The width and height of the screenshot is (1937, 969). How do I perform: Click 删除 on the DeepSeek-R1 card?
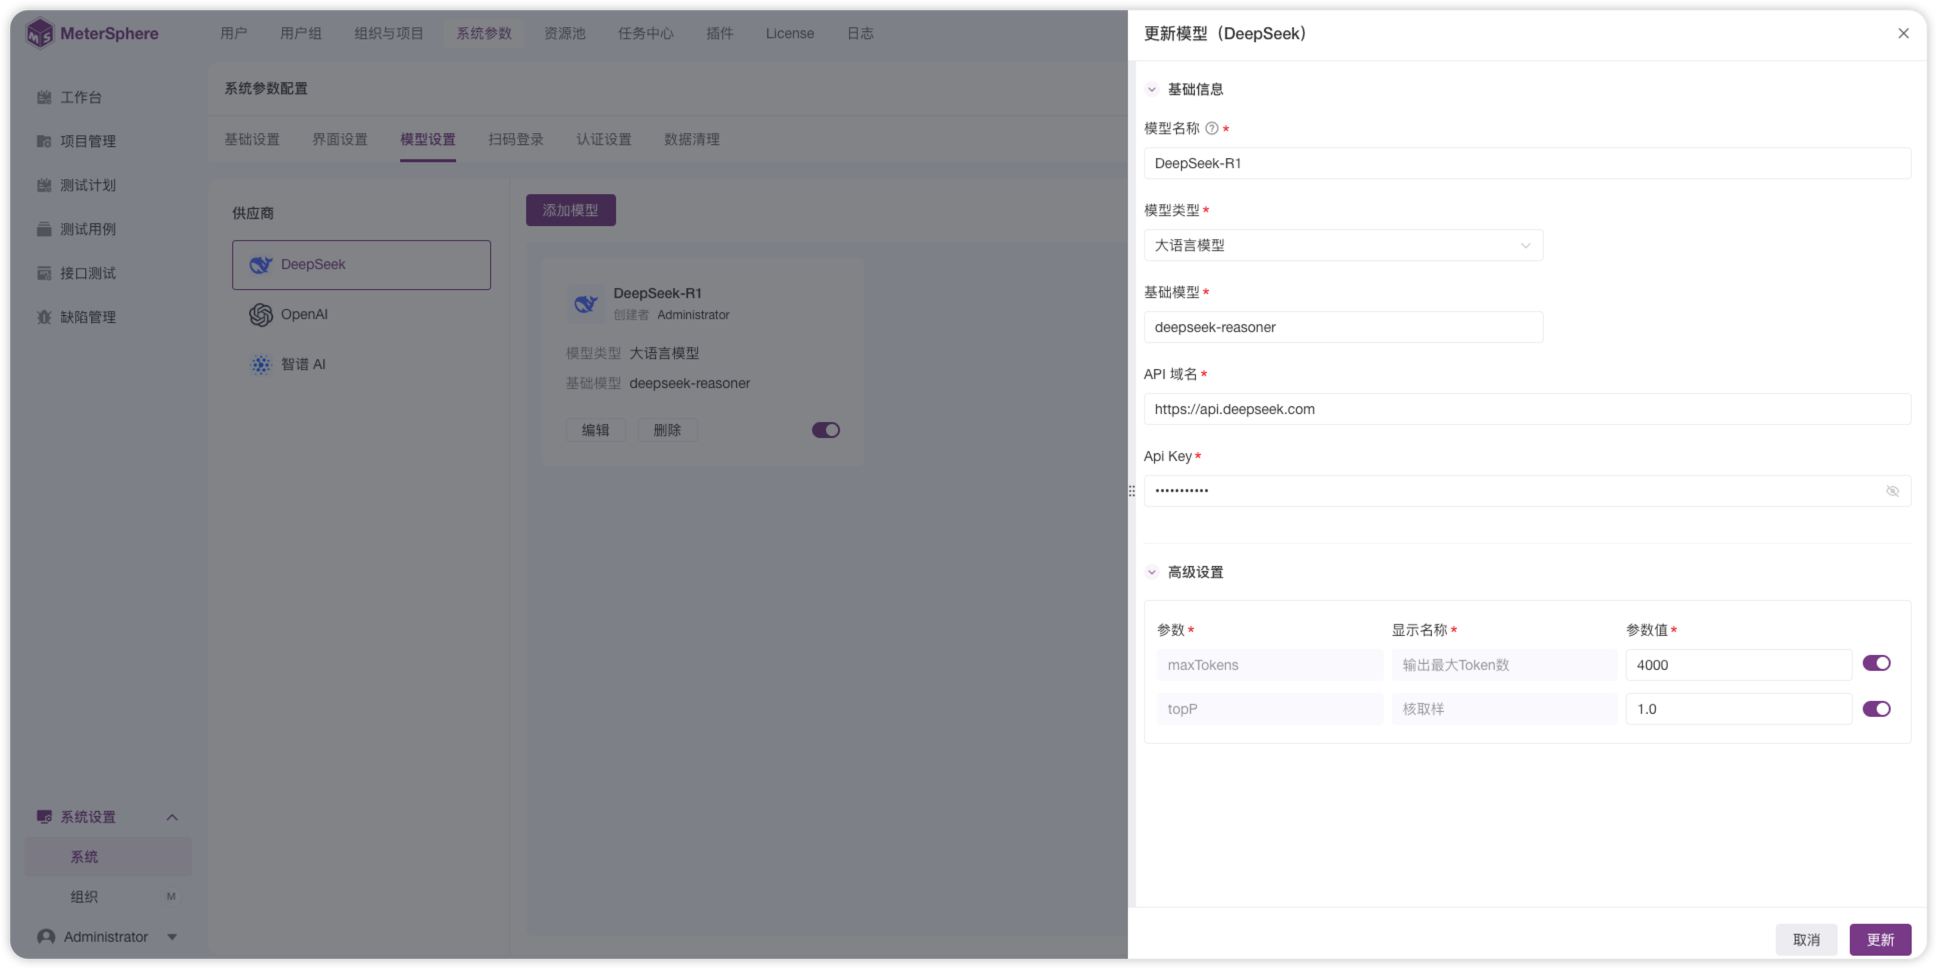click(x=668, y=430)
